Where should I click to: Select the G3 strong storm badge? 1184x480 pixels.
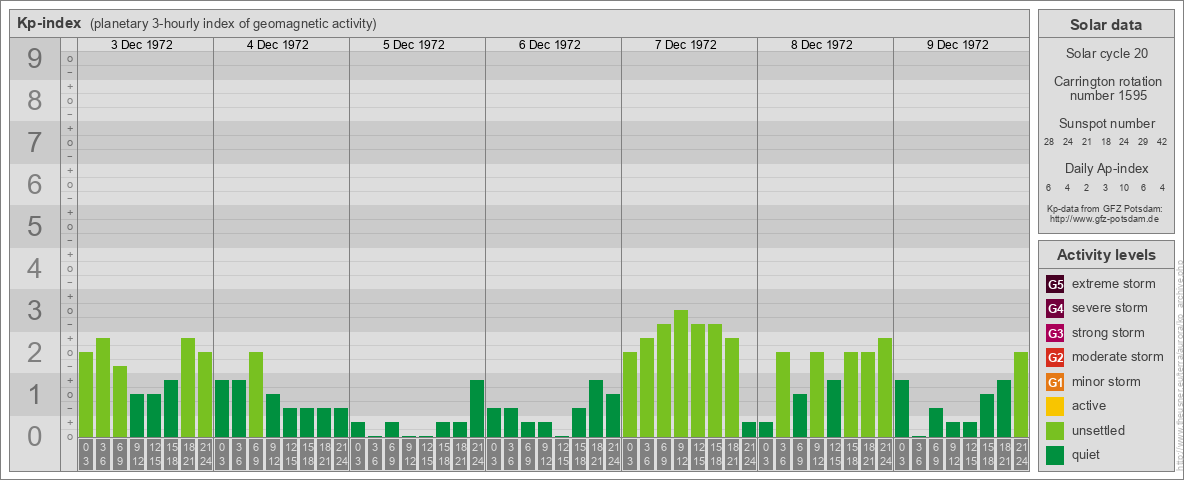click(1056, 333)
